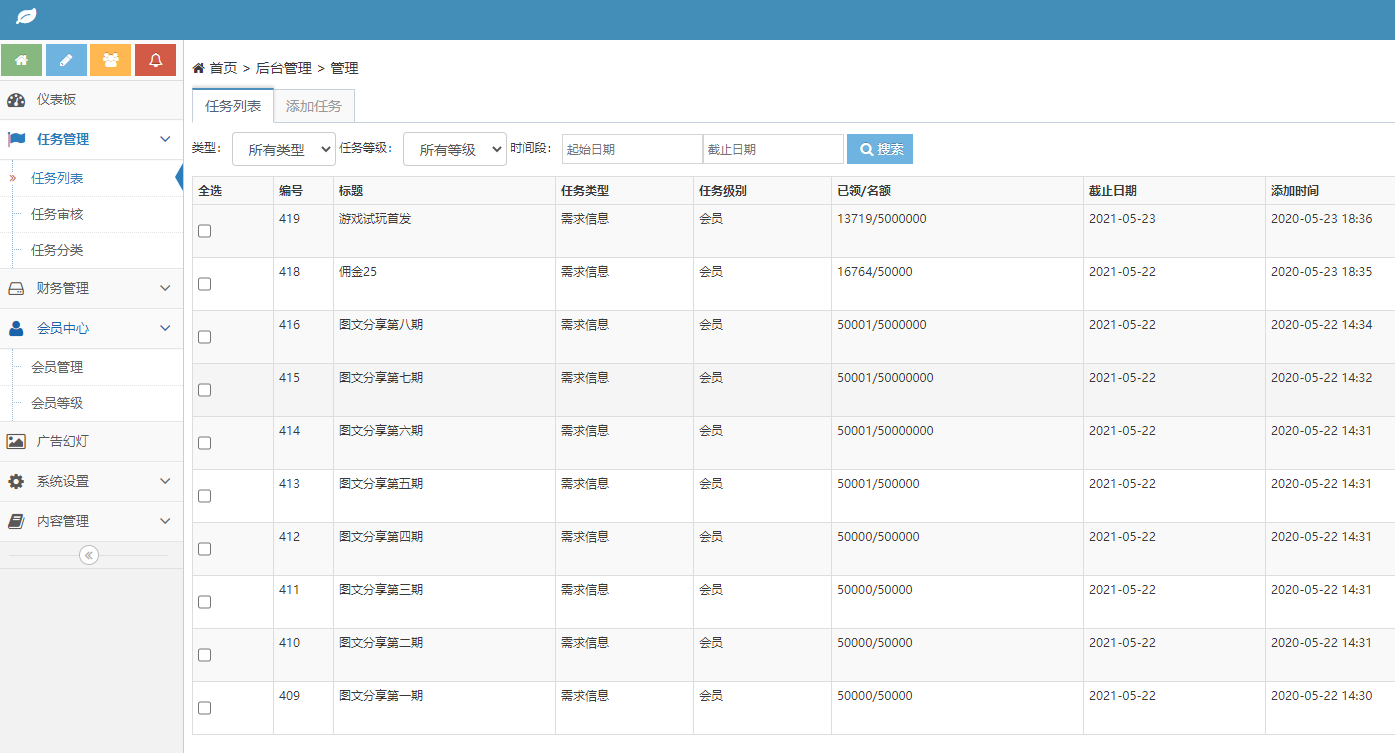Screen dimensions: 1395x753
Task: Open the 所有类型 type dropdown
Action: click(x=284, y=149)
